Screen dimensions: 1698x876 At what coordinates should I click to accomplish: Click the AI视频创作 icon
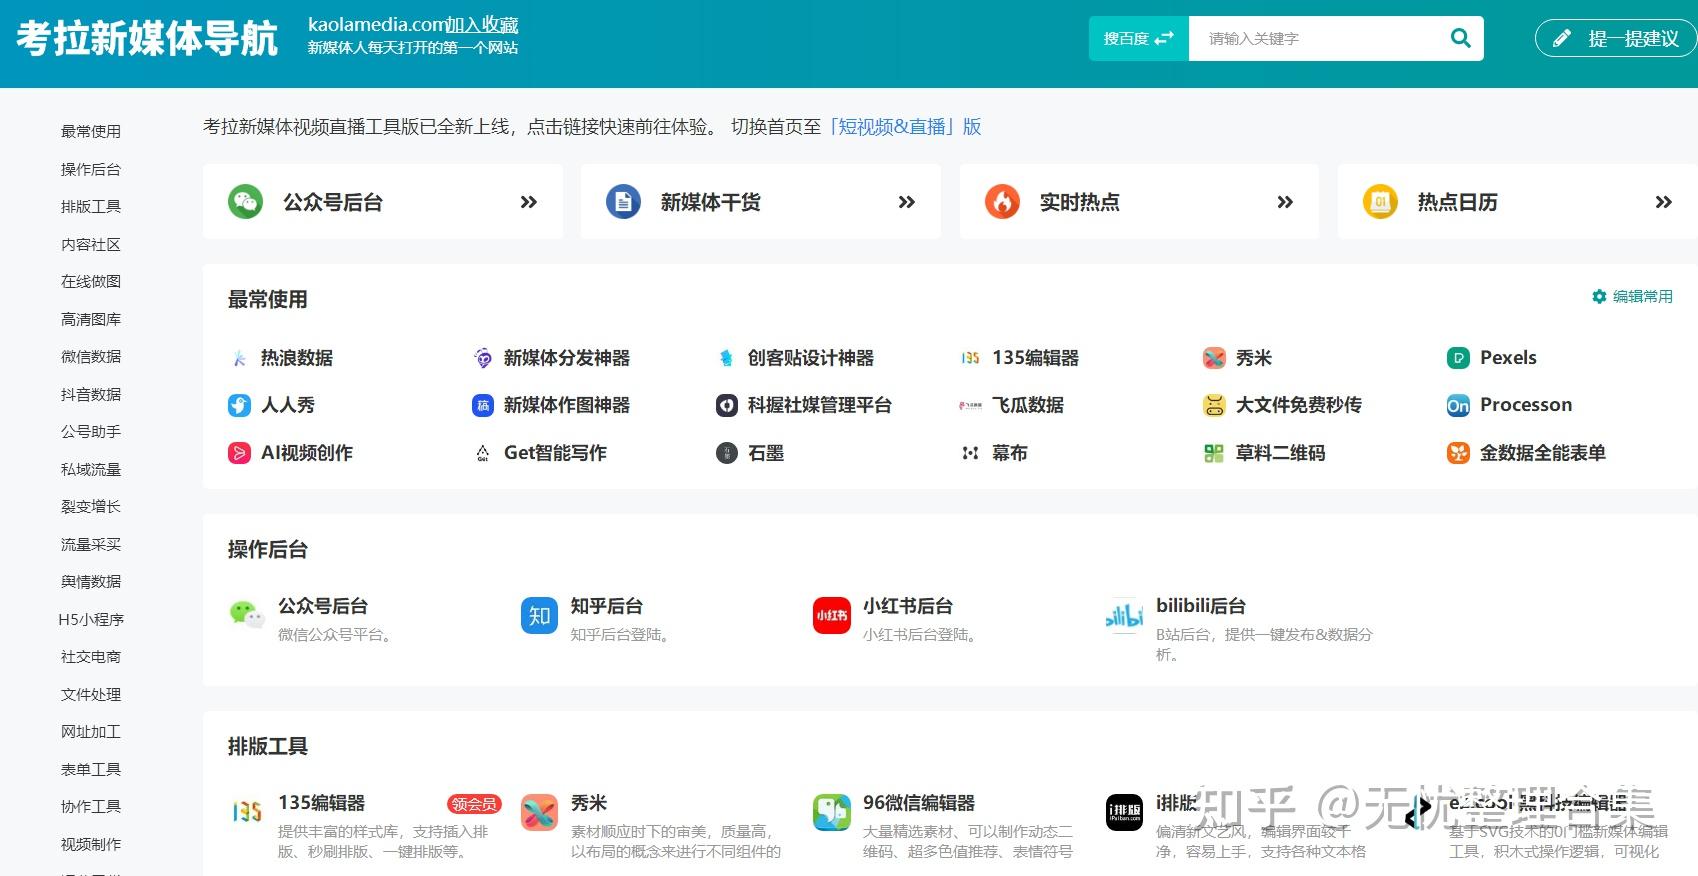239,453
